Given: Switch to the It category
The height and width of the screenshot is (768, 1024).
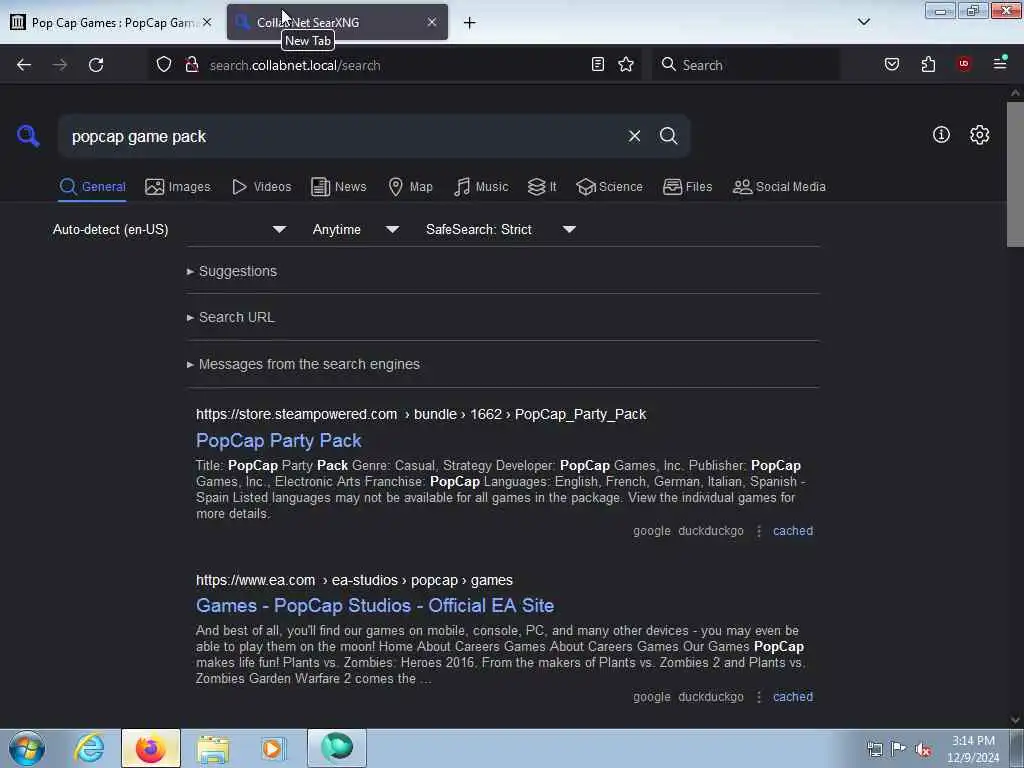Looking at the screenshot, I should coord(542,187).
